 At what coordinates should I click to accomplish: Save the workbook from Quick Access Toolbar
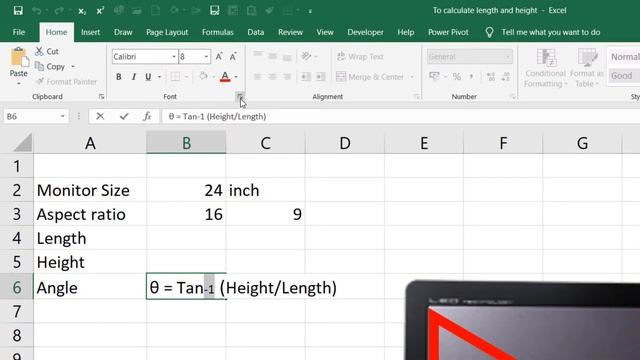click(x=18, y=11)
